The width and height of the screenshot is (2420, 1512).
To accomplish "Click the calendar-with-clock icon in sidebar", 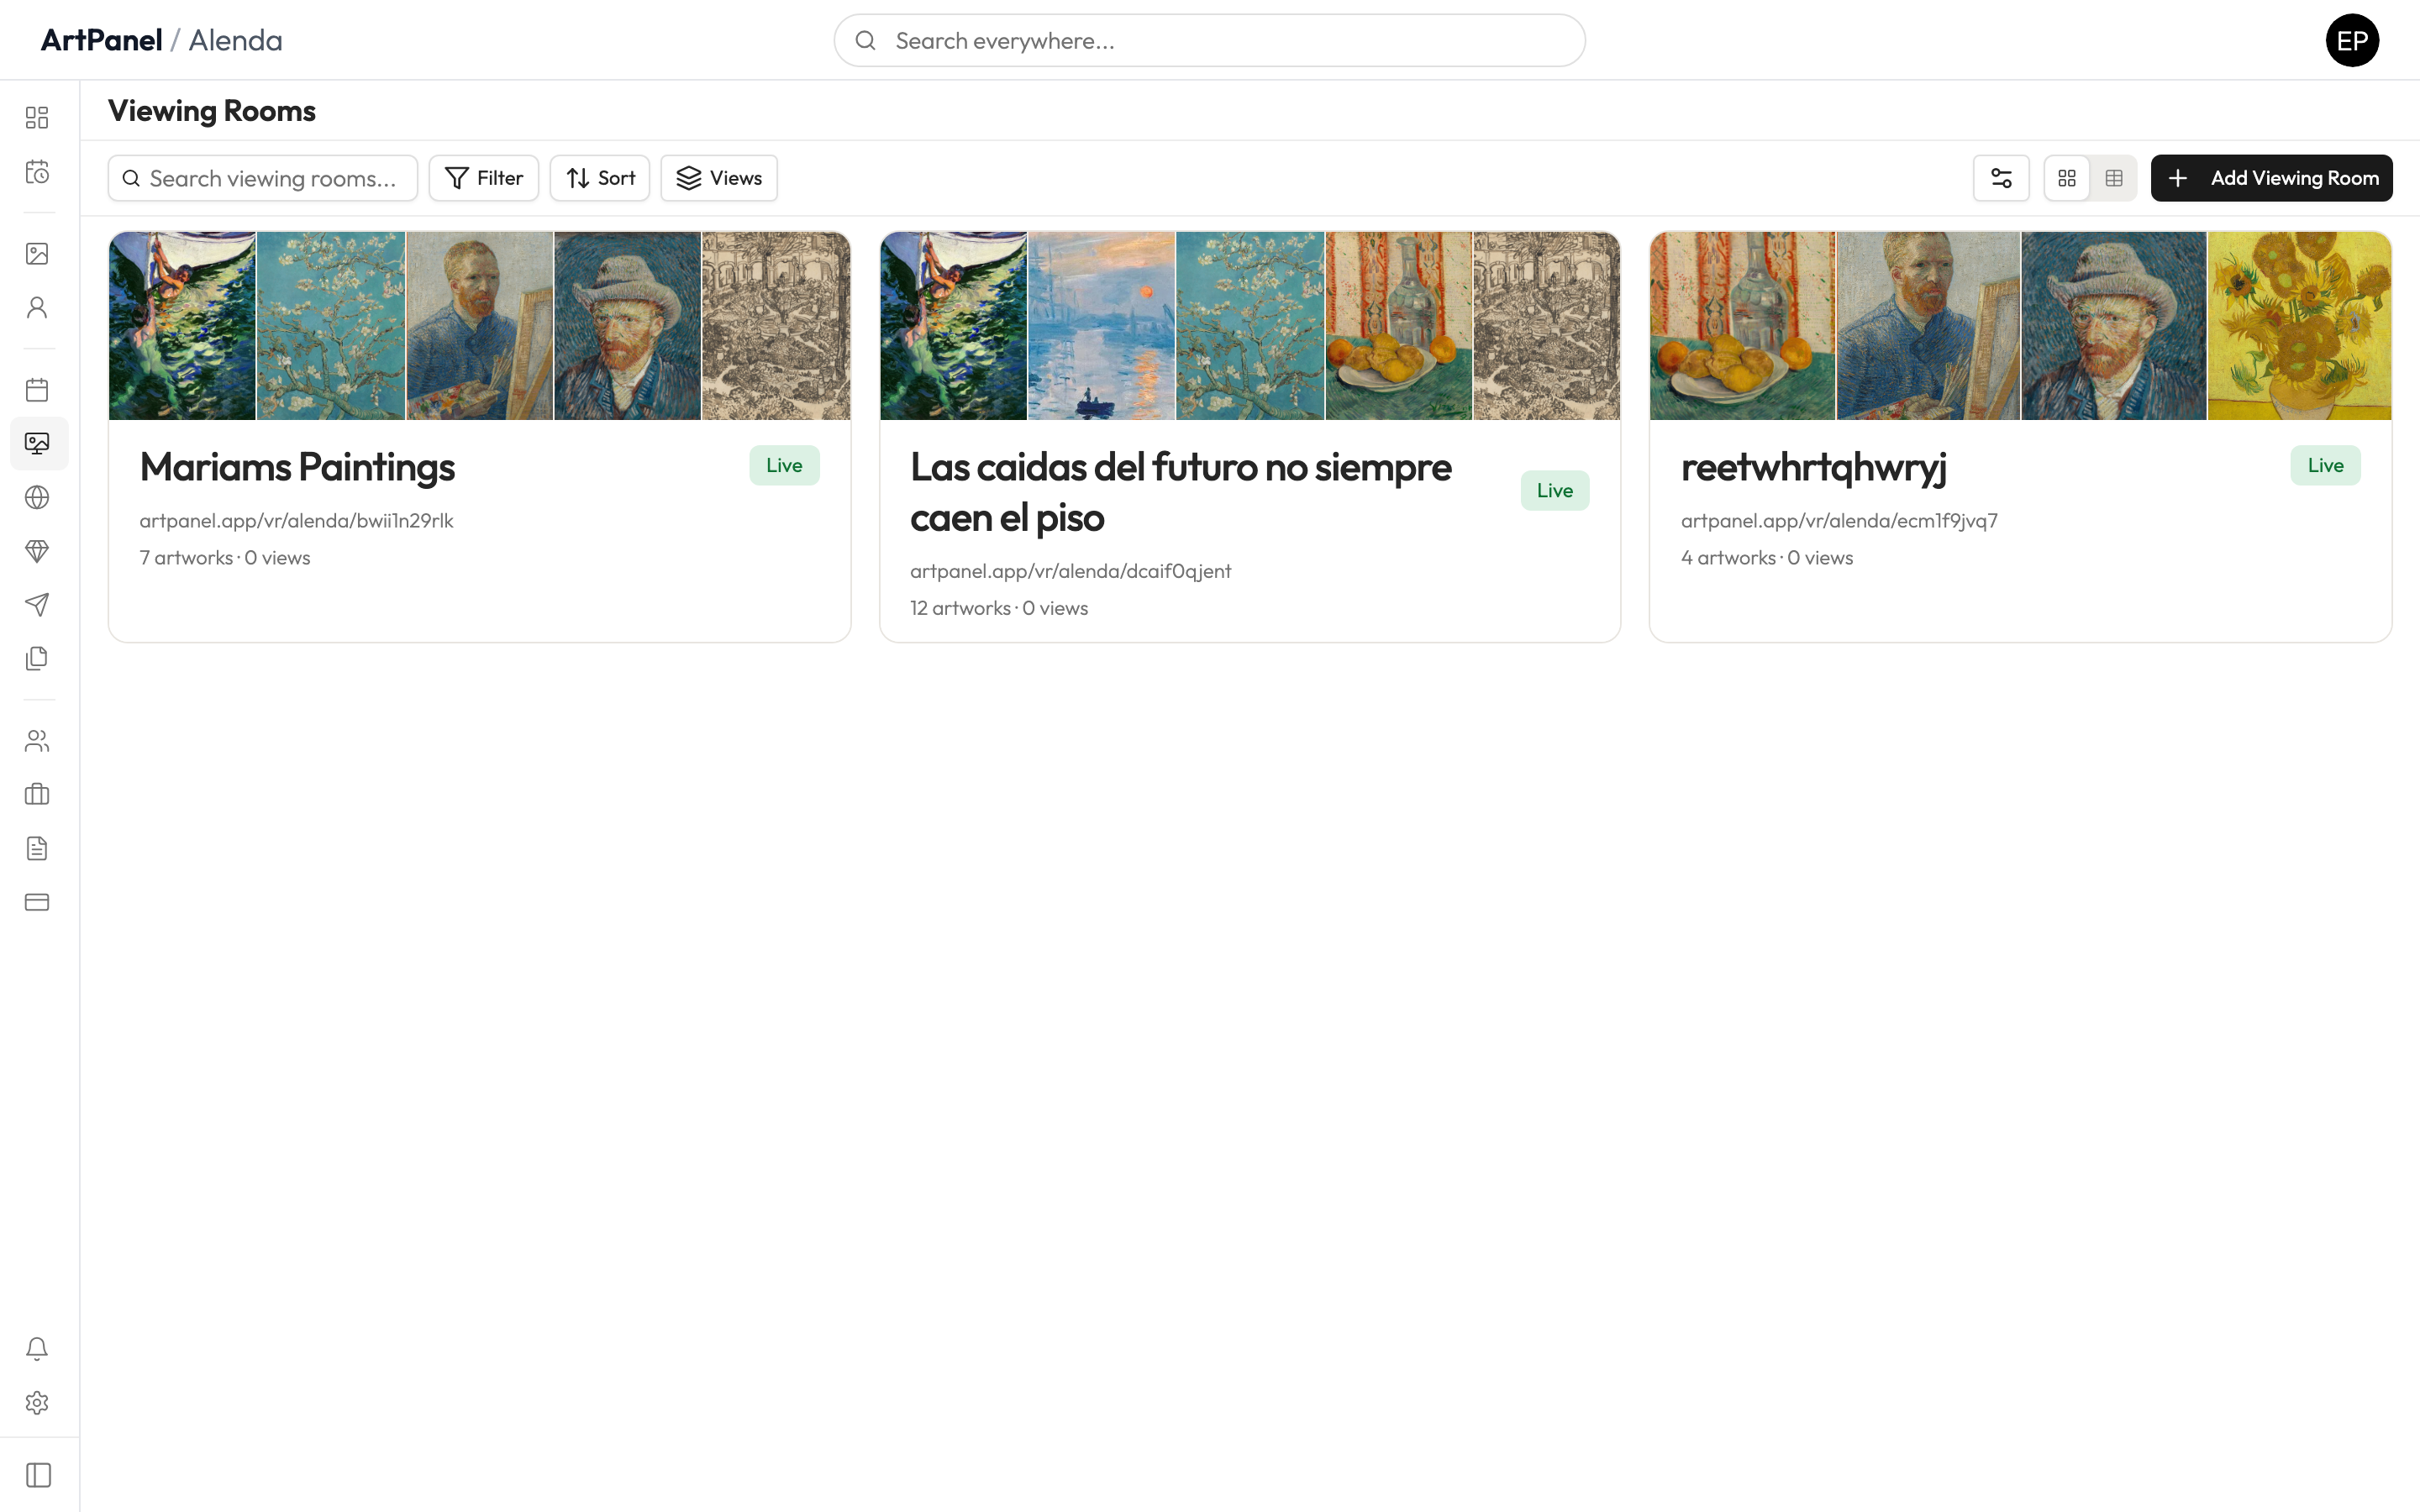I will 37,172.
